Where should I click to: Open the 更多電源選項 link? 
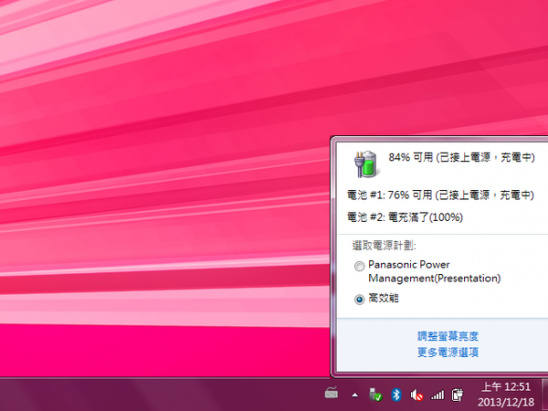(448, 352)
